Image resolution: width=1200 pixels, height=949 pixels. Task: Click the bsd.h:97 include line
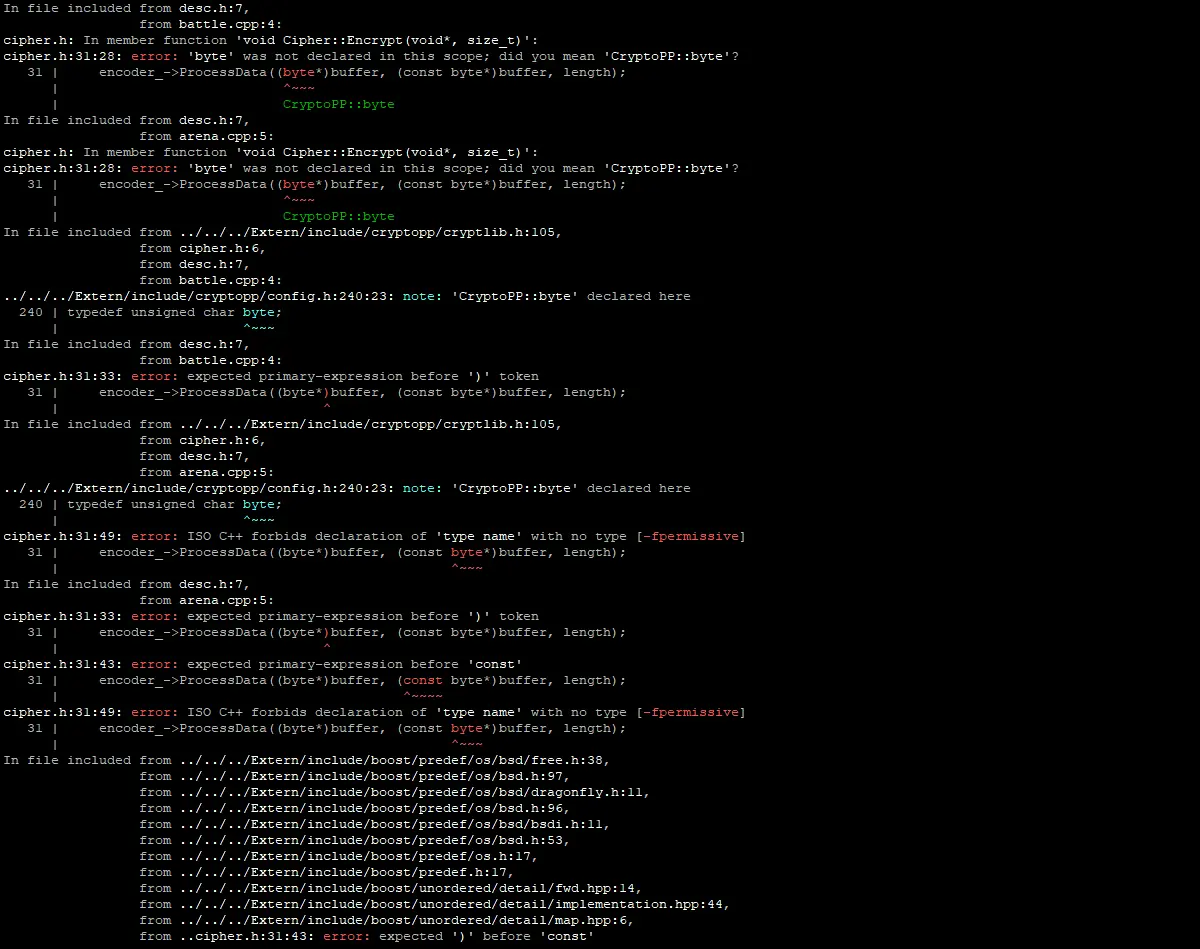tap(375, 776)
